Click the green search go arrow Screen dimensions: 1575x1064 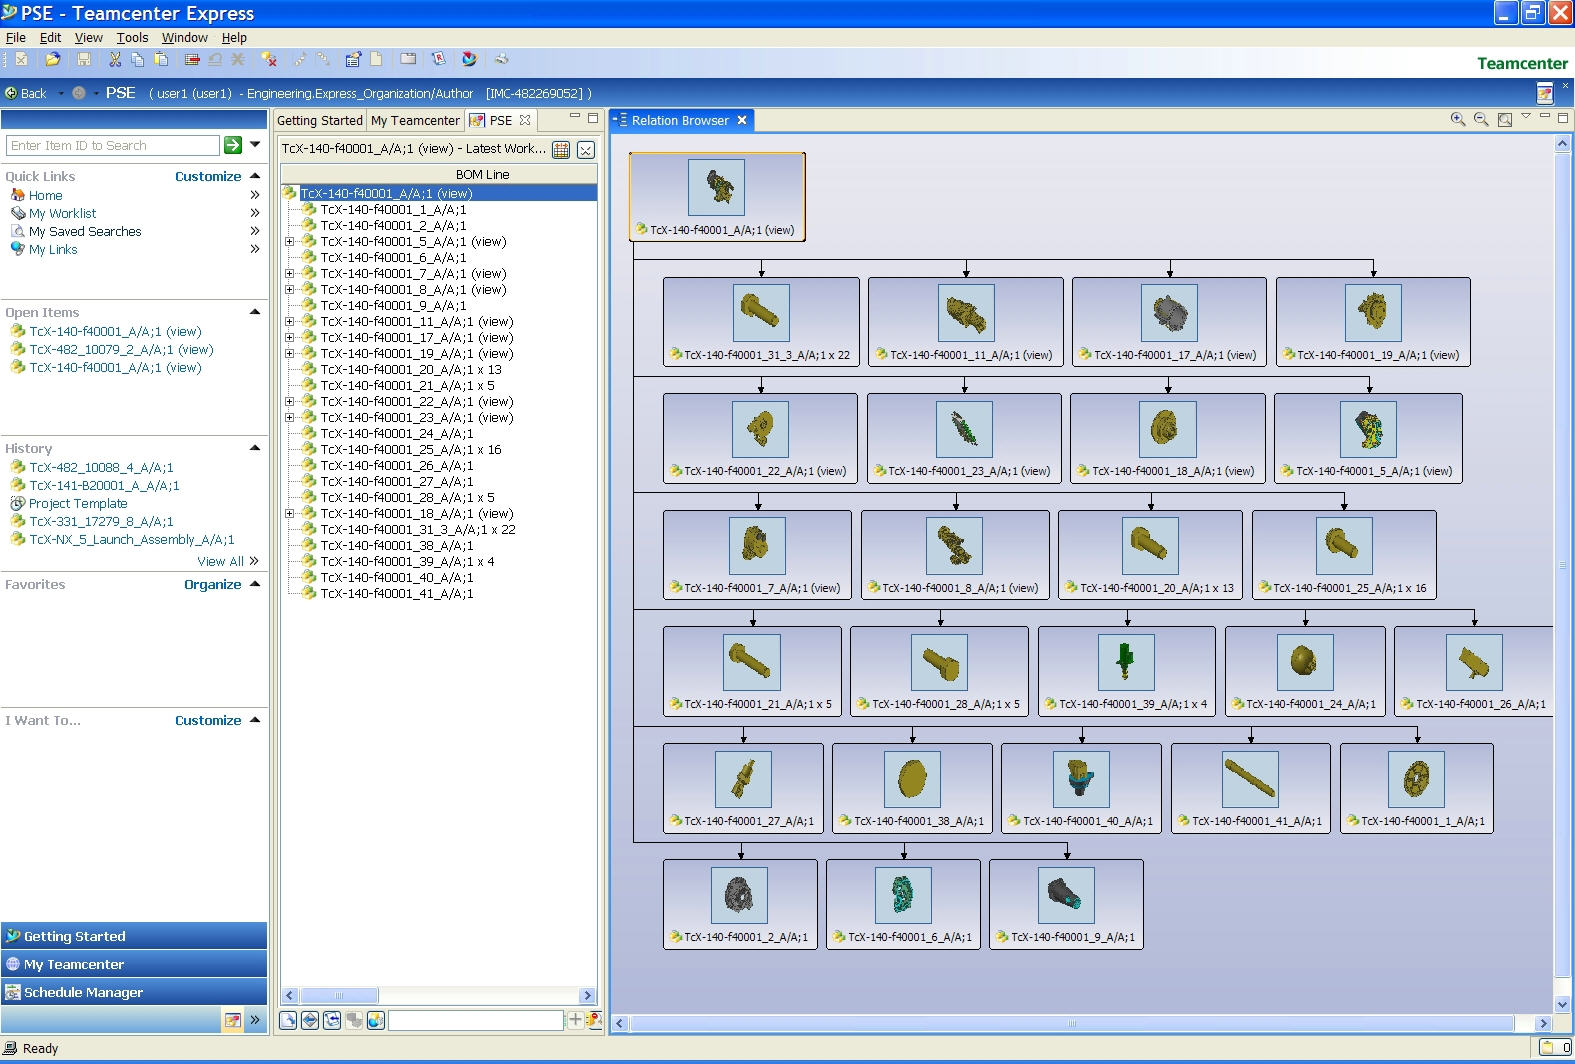tap(233, 145)
